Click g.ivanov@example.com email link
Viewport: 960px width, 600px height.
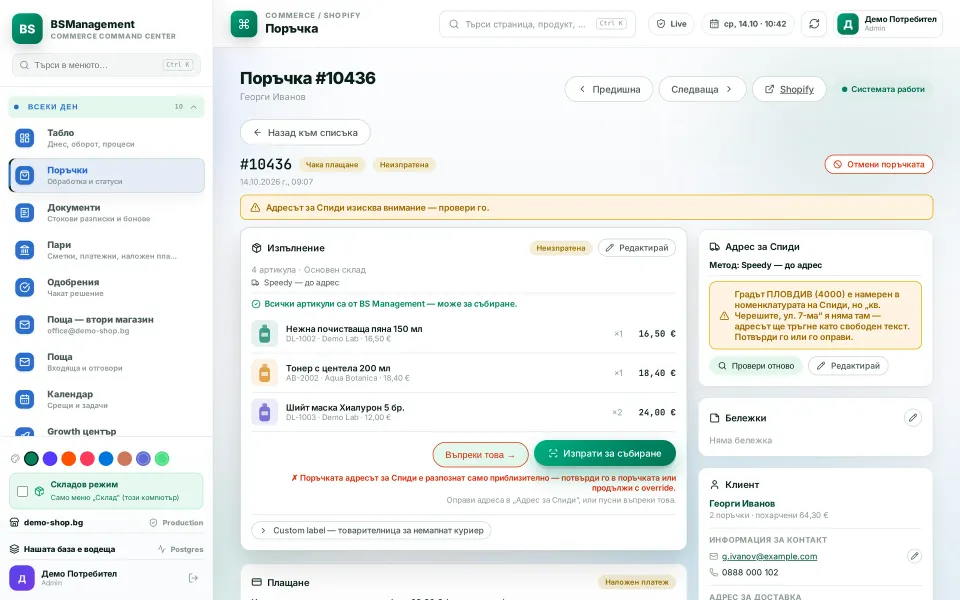(769, 557)
